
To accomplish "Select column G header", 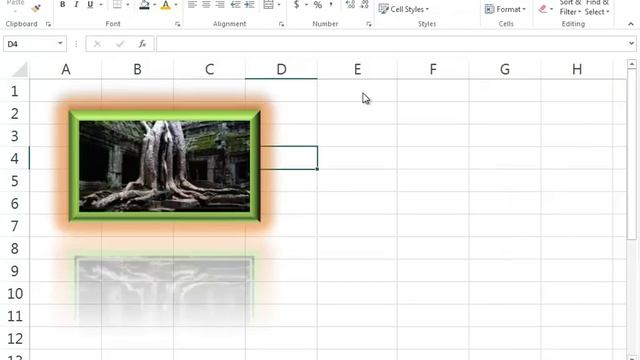I will point(505,69).
